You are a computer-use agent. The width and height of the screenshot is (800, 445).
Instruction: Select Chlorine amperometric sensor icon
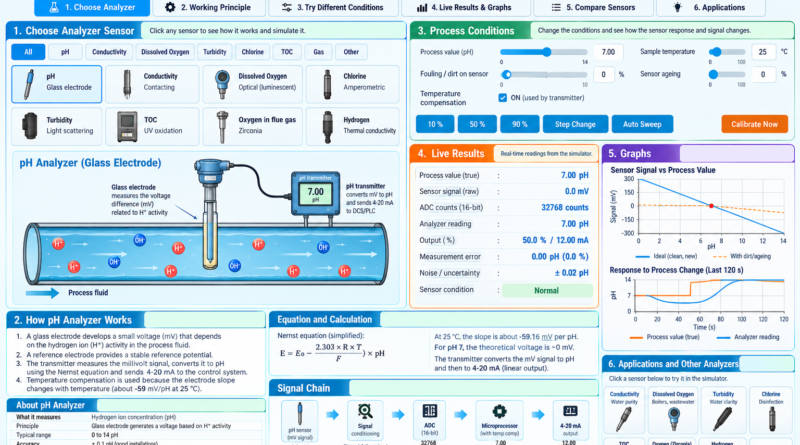tap(328, 84)
